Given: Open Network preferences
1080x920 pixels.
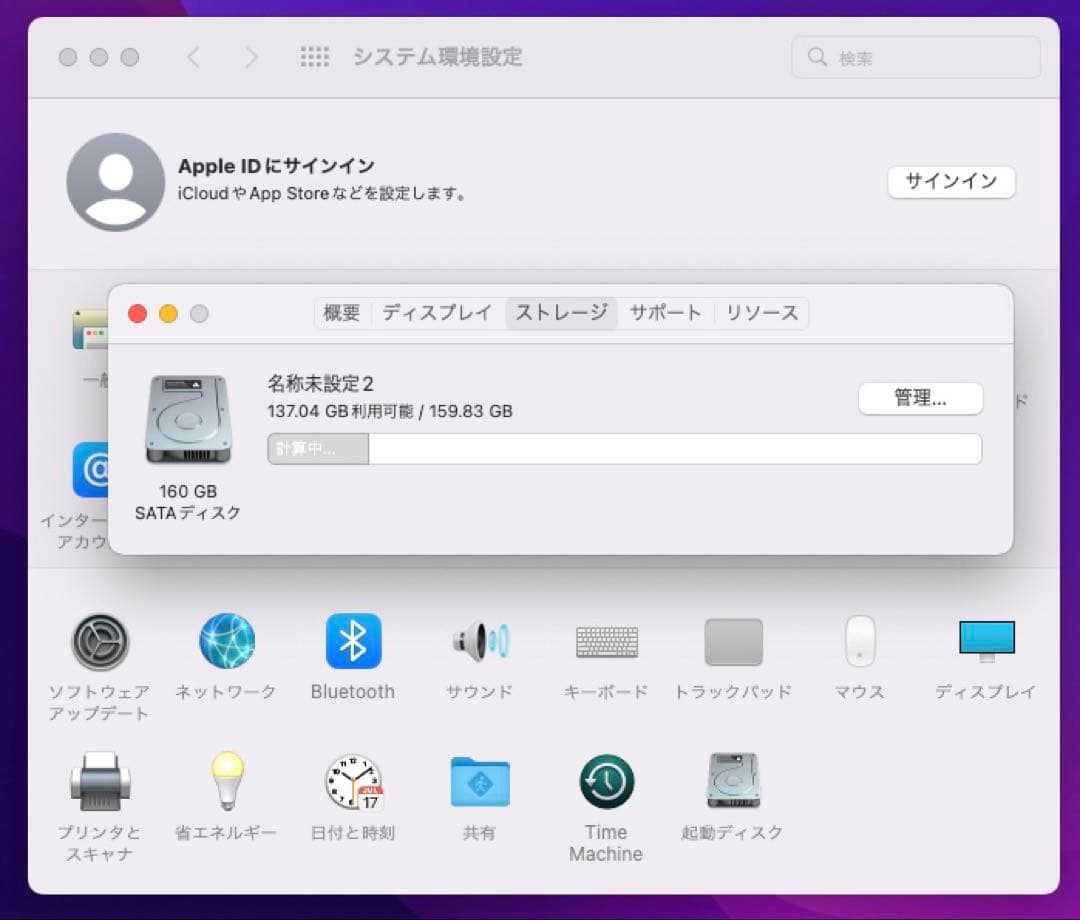Looking at the screenshot, I should click(226, 643).
